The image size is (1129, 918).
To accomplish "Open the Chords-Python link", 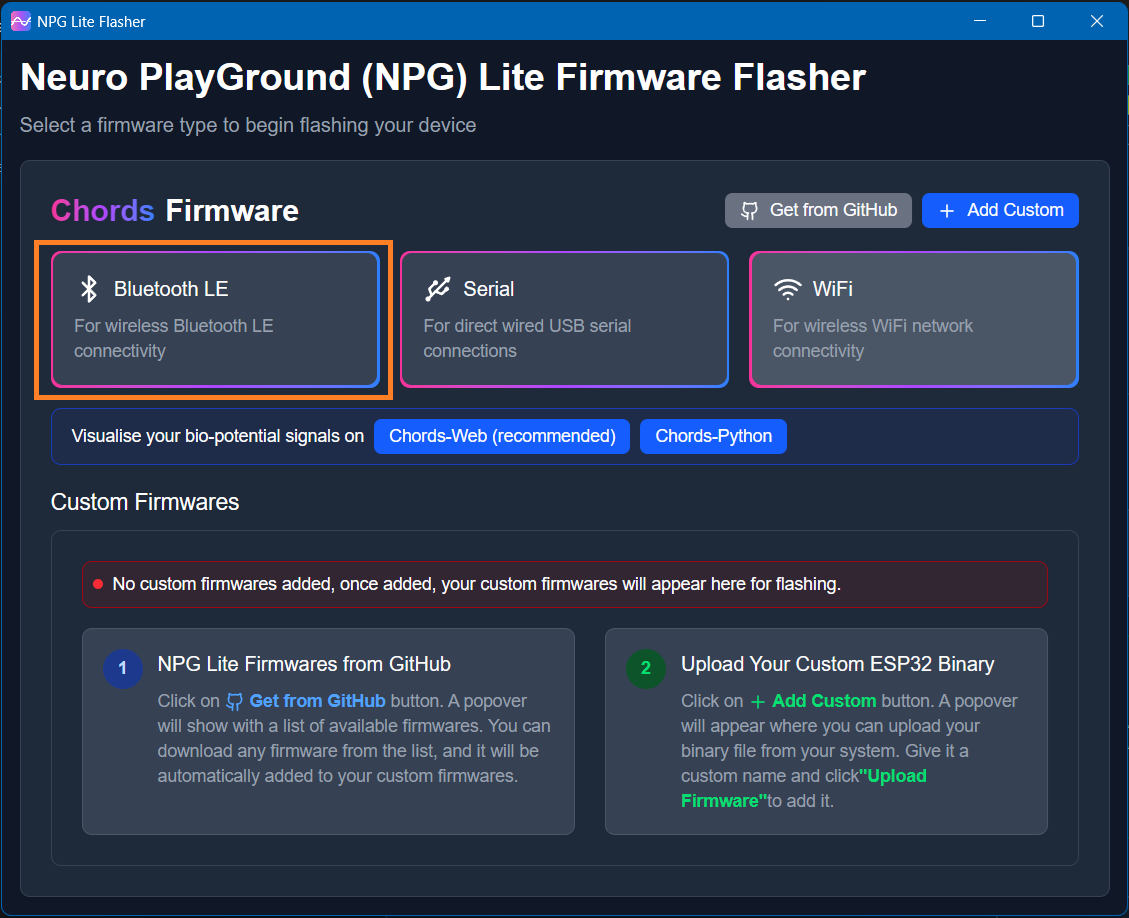I will tap(713, 436).
